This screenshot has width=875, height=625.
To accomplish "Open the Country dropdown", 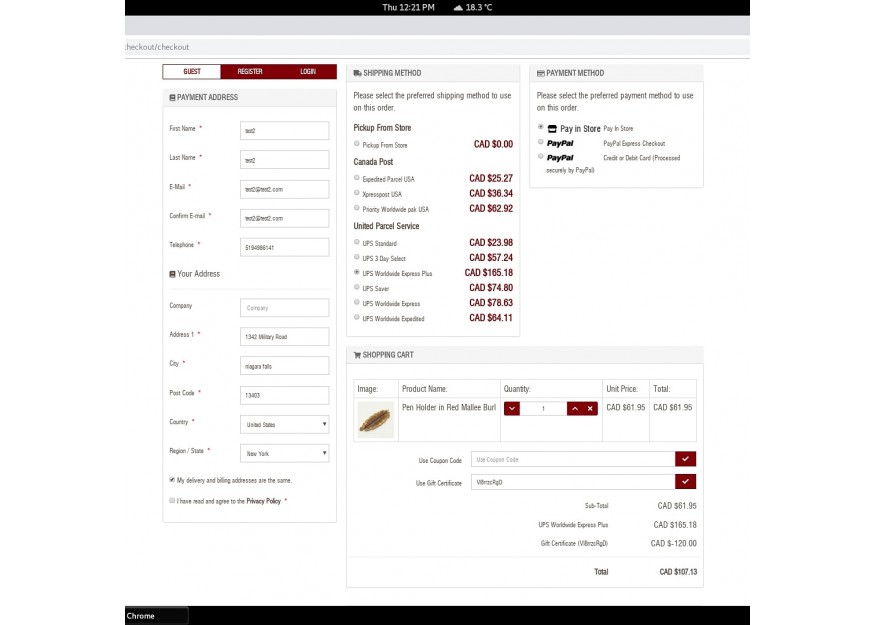I will 285,424.
